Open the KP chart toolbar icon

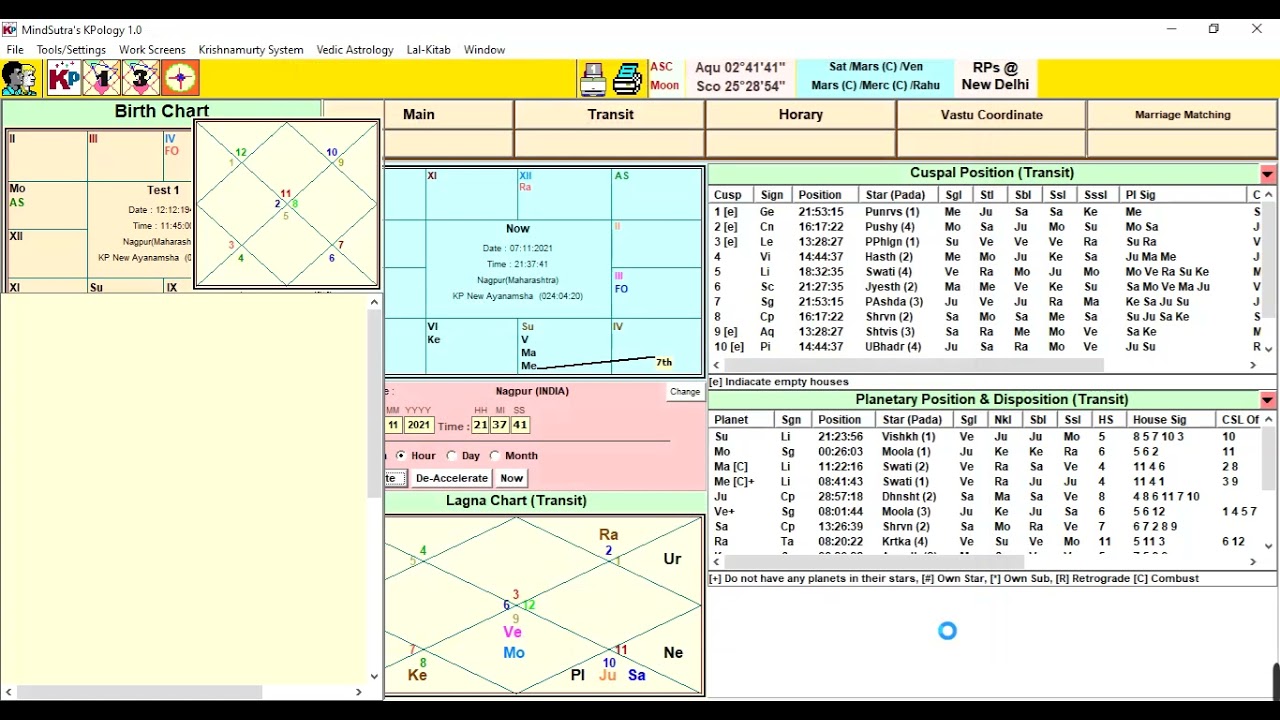coord(63,78)
